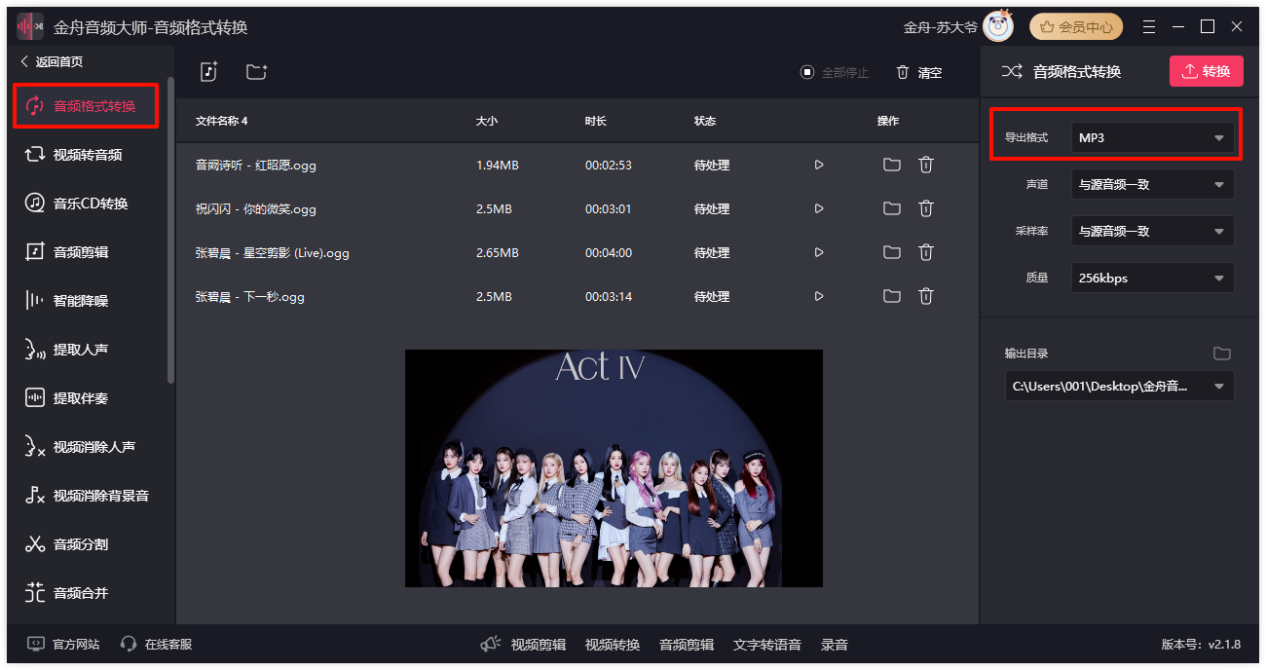Click 文字转语音 in the bottom bar
Screen dimensions: 1266x670
coord(767,645)
